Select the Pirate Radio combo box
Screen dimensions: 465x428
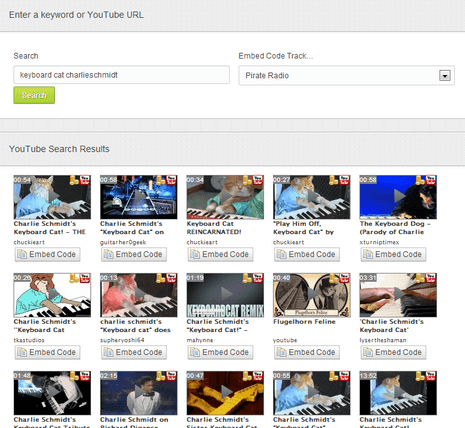tap(346, 76)
